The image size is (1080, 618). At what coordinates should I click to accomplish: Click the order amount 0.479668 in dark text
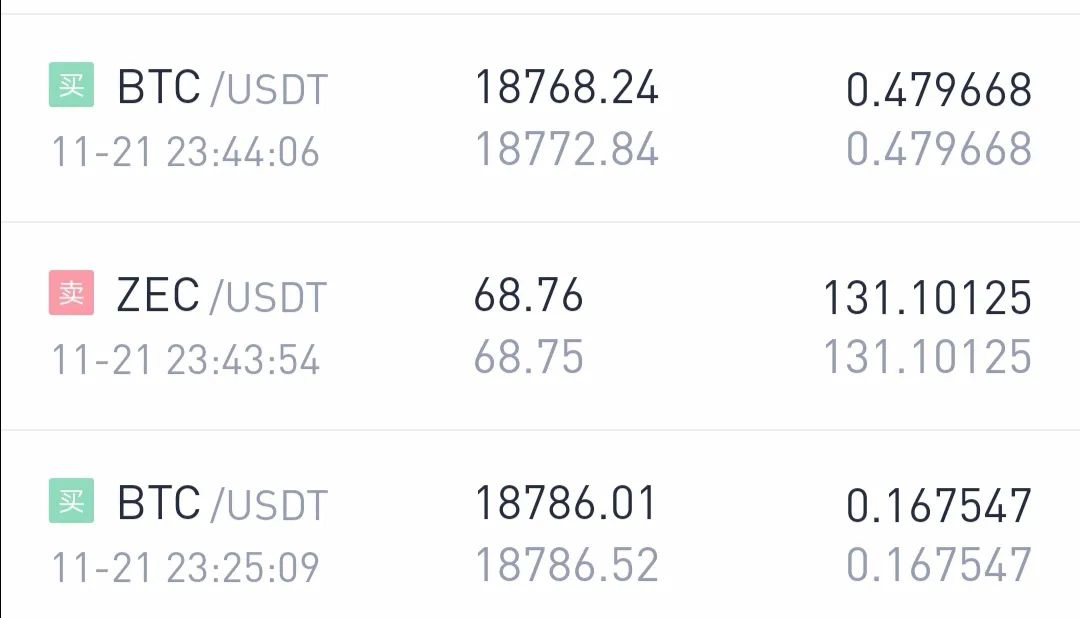(x=939, y=90)
